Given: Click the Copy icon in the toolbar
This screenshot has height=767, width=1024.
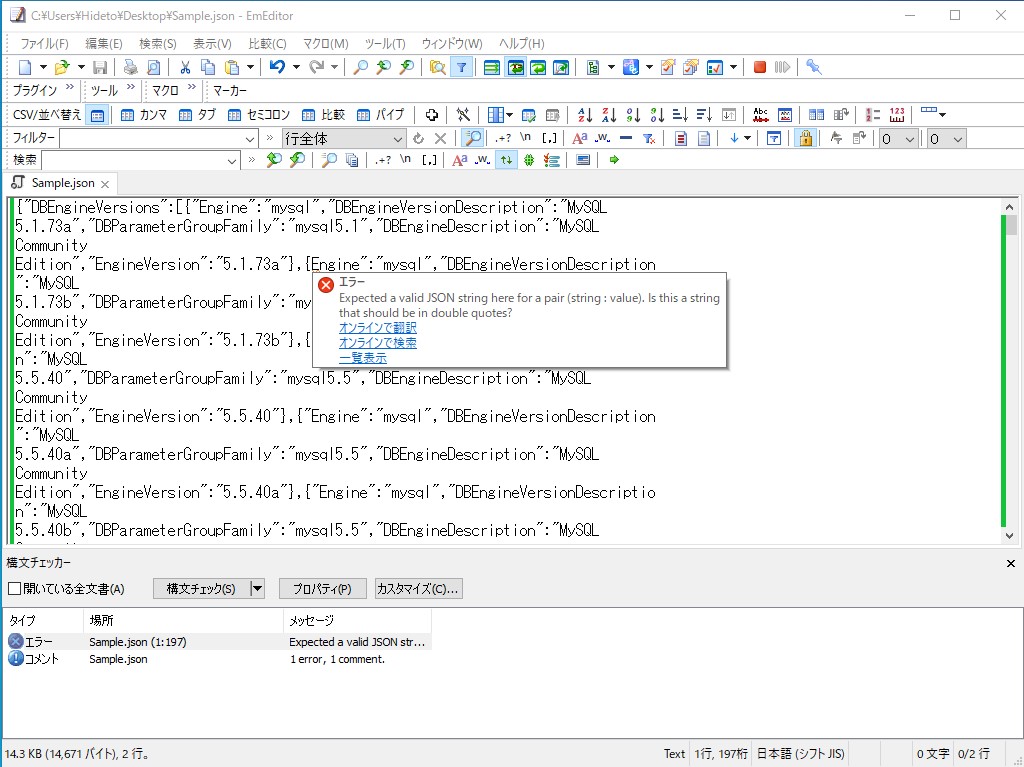Looking at the screenshot, I should coord(208,67).
